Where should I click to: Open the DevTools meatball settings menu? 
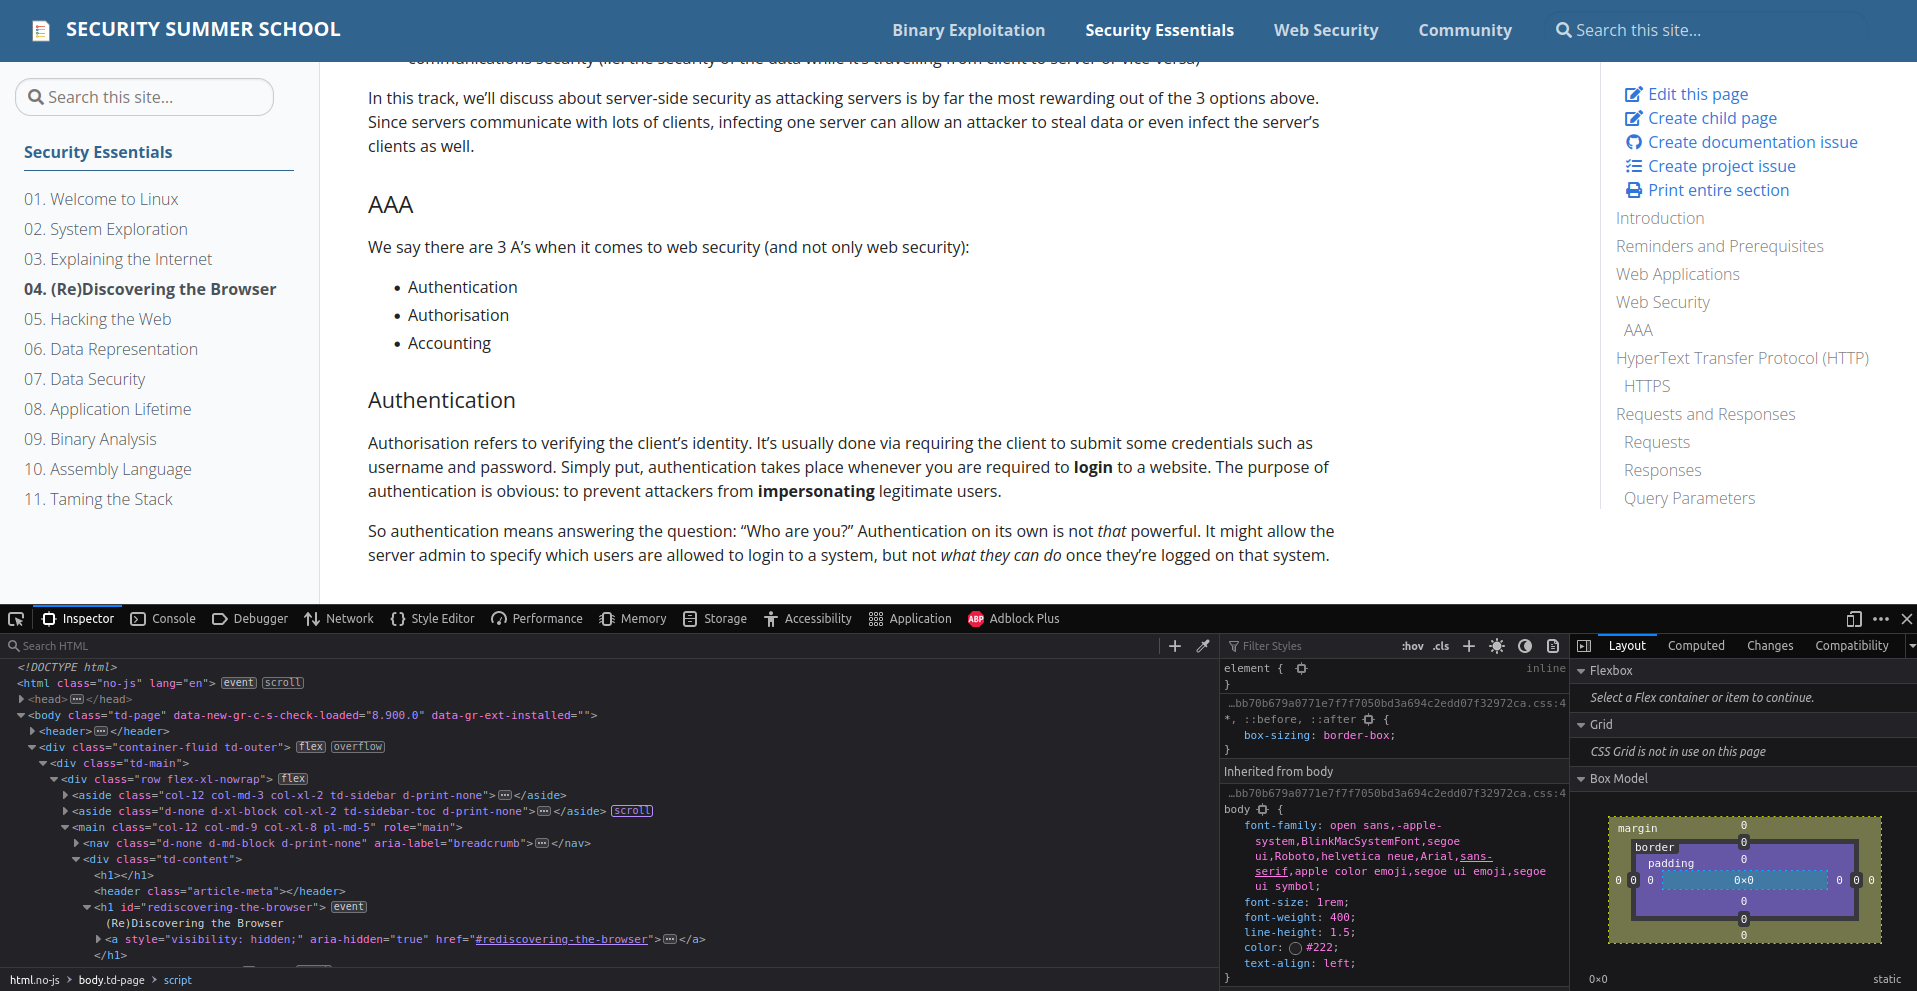pyautogui.click(x=1881, y=618)
